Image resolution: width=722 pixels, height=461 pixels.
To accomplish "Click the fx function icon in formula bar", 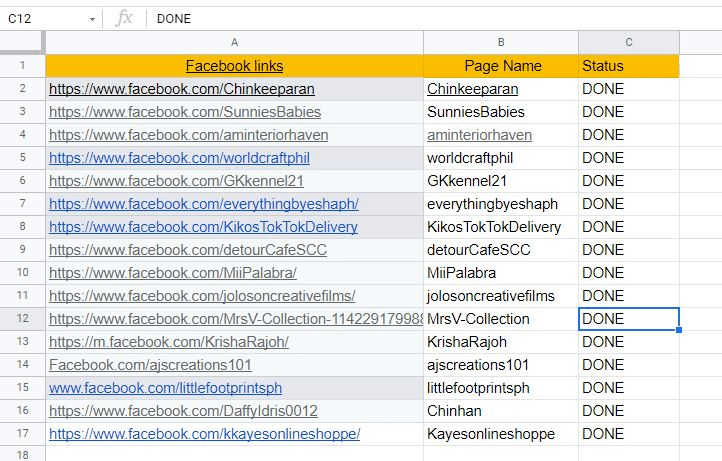I will [124, 19].
